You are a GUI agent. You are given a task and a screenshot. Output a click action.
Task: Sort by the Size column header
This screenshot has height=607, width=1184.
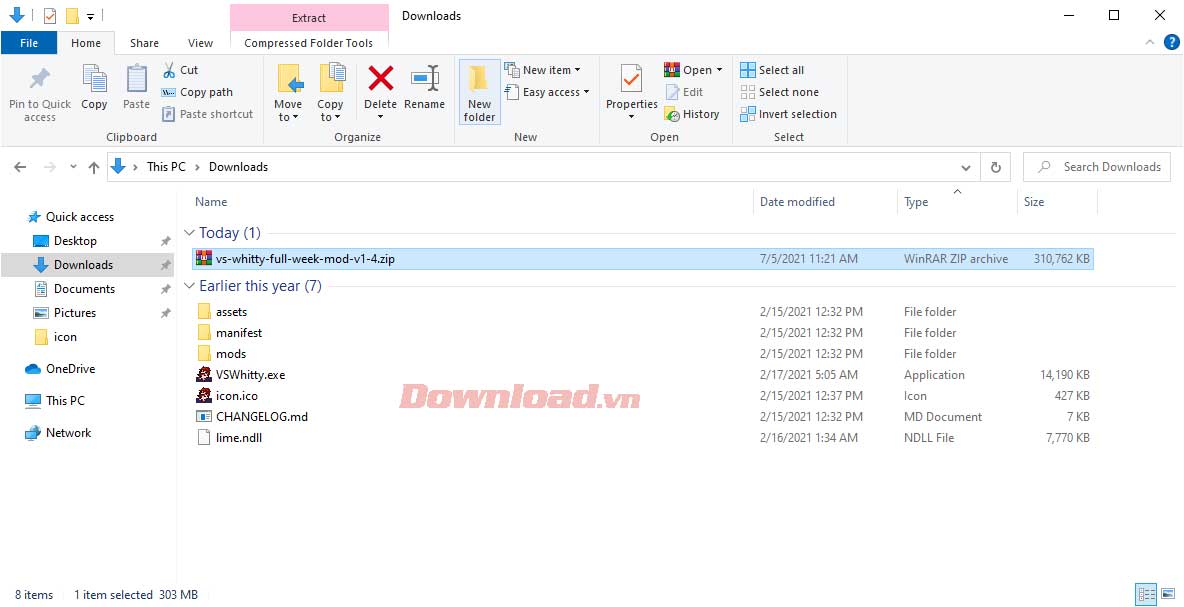(x=1034, y=202)
